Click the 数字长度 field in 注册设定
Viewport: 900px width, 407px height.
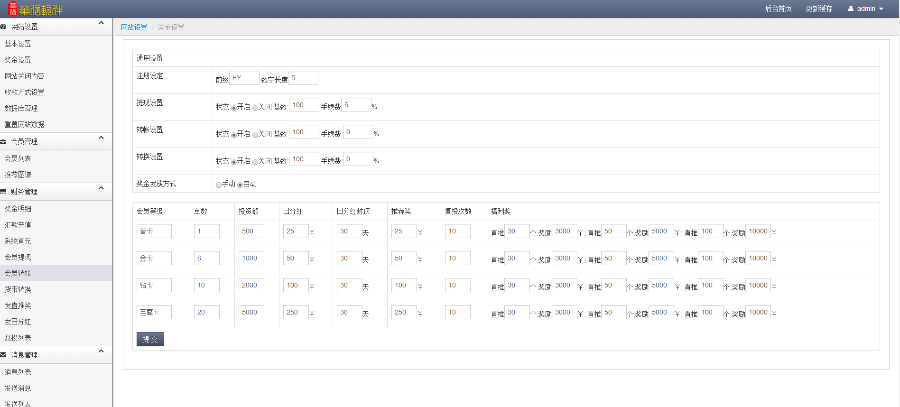tap(303, 78)
